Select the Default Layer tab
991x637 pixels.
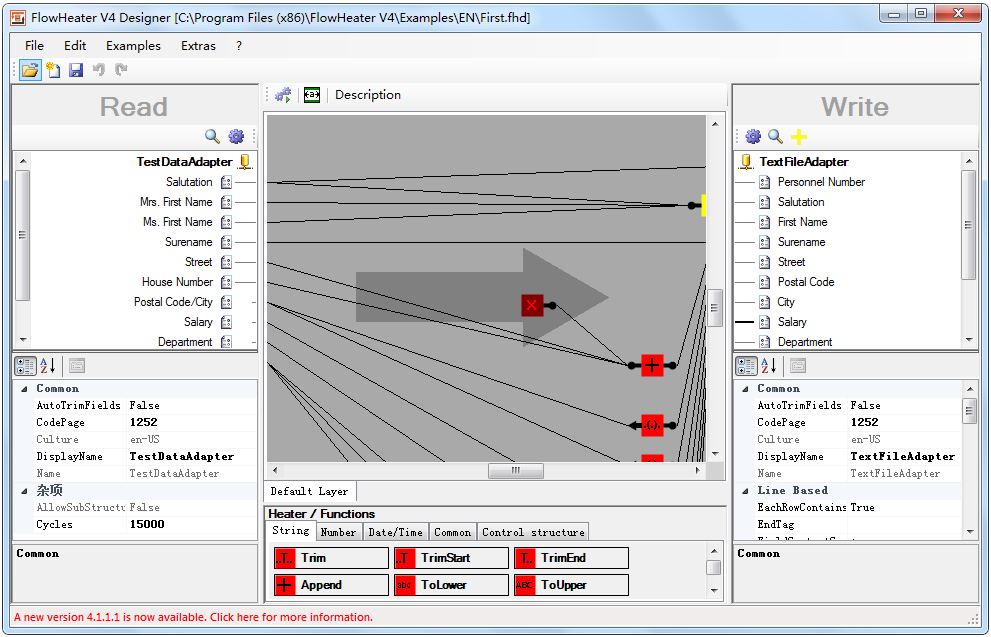click(x=309, y=491)
